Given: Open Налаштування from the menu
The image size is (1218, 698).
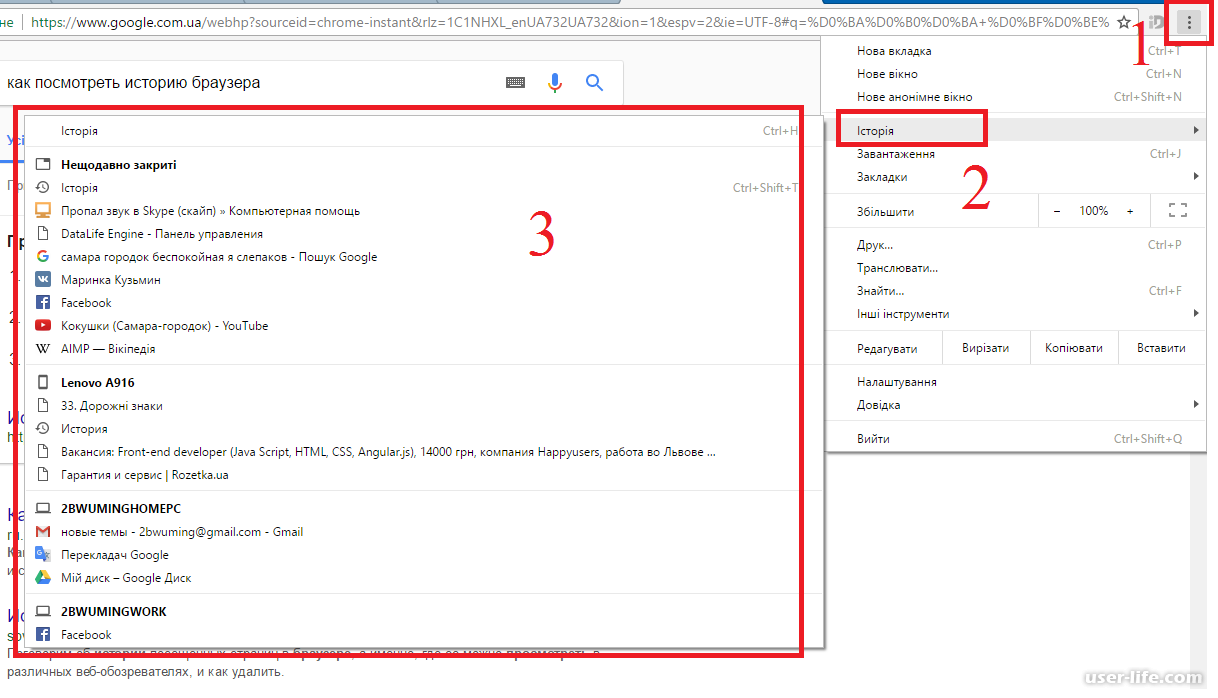Looking at the screenshot, I should [1016, 382].
